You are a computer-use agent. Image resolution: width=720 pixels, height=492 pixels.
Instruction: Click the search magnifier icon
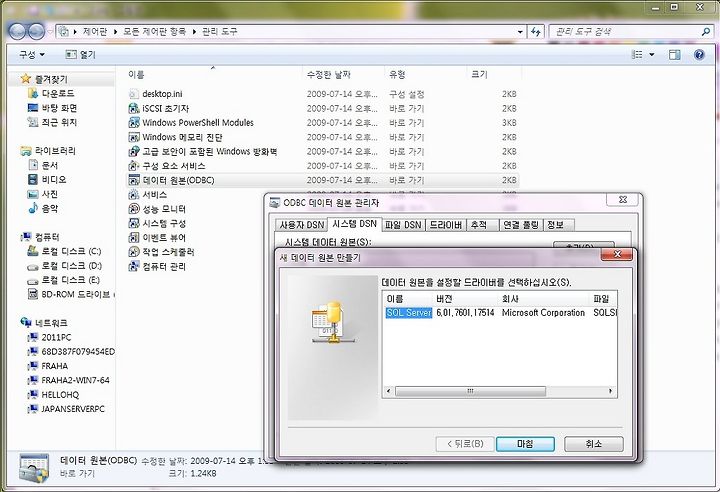(x=706, y=32)
